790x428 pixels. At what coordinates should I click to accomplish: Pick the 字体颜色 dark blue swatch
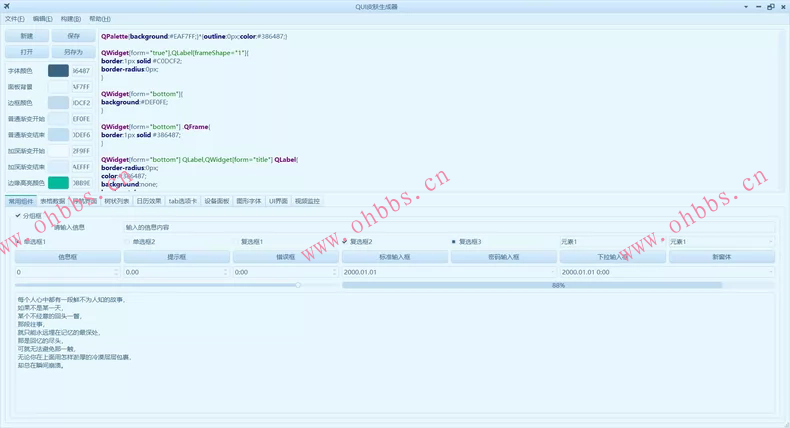[58, 71]
